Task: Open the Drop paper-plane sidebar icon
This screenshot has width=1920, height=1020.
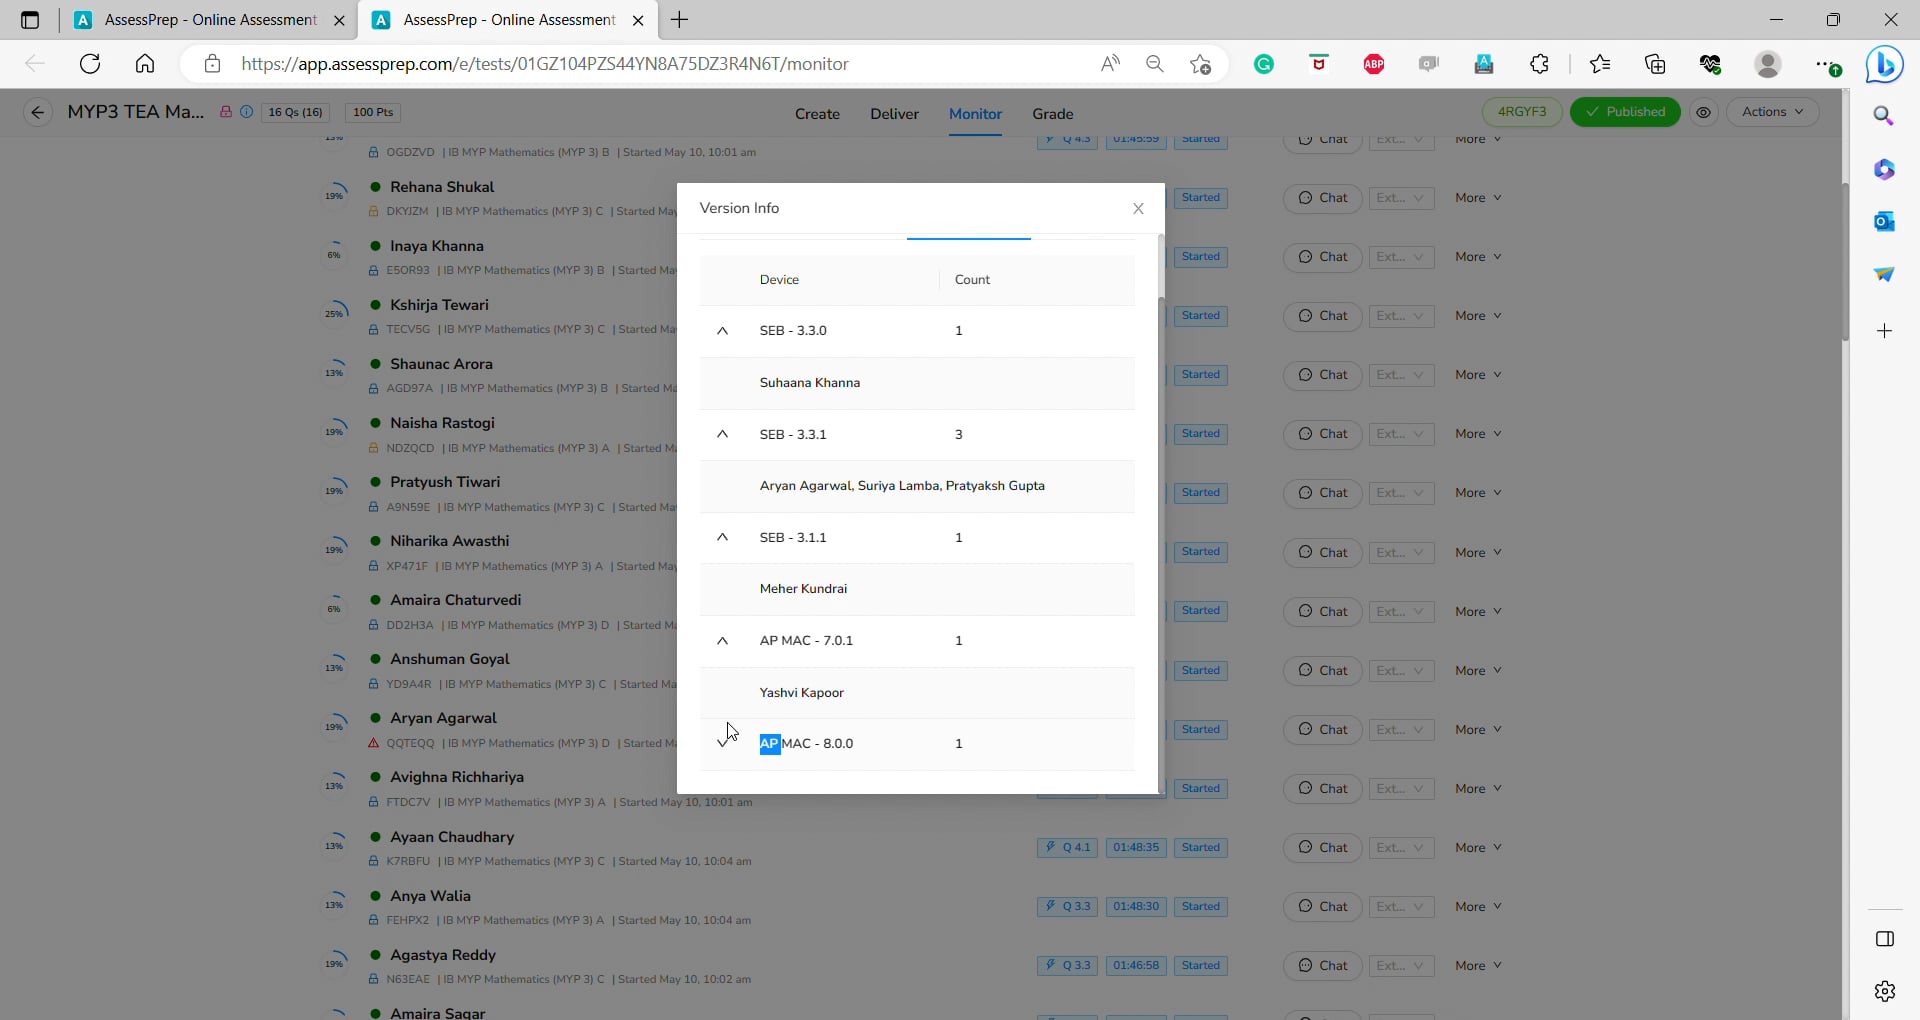Action: 1884,274
